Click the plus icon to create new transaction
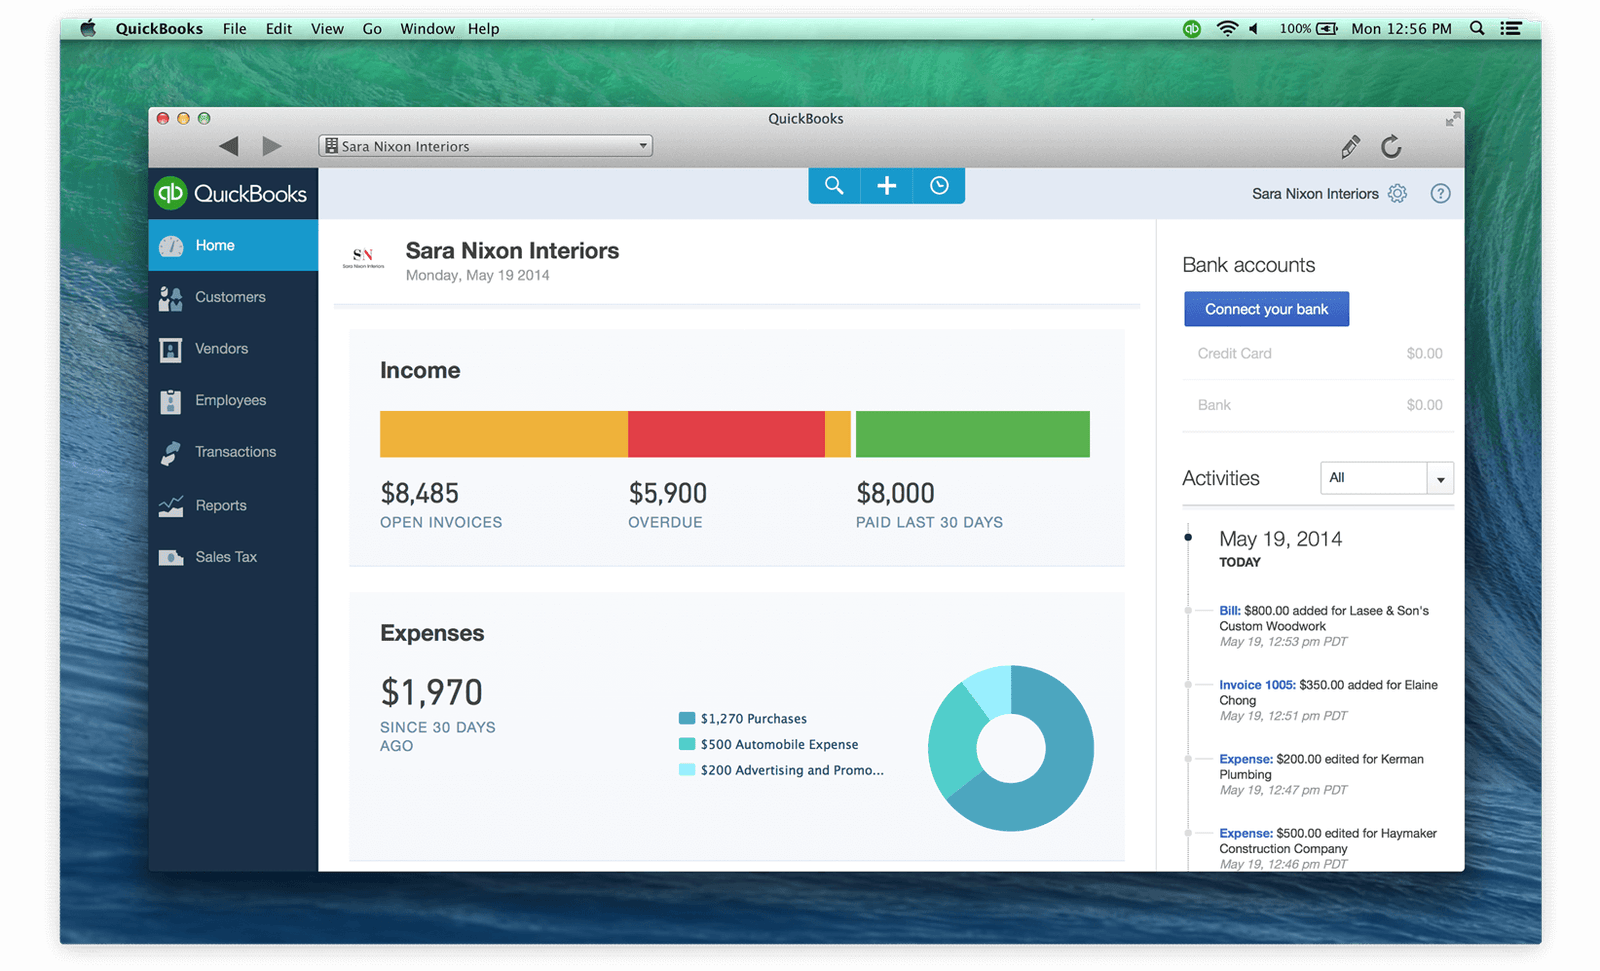Screen dimensions: 1600x971 [886, 185]
